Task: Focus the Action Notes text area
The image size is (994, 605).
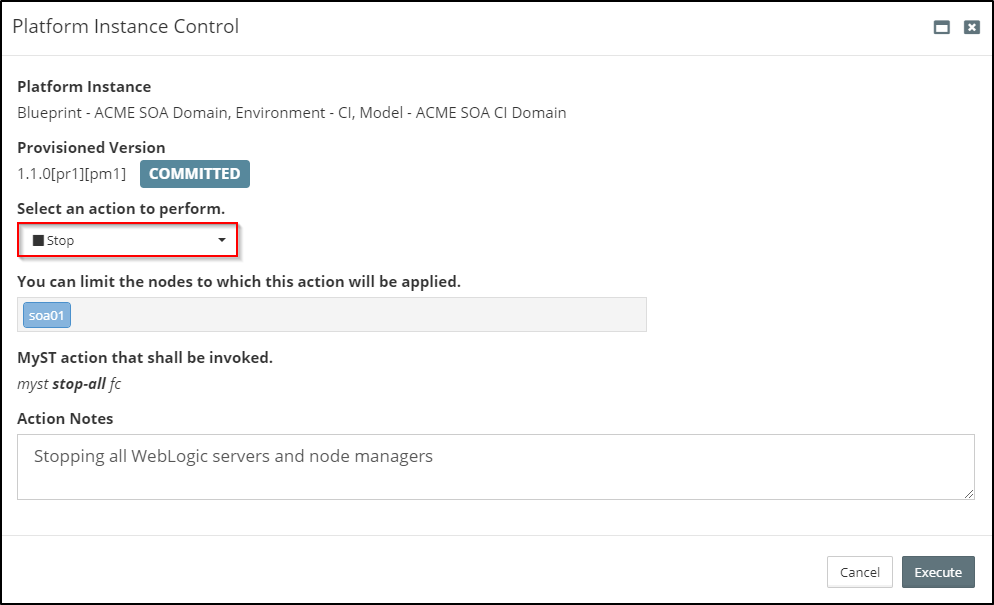Action: tap(495, 467)
